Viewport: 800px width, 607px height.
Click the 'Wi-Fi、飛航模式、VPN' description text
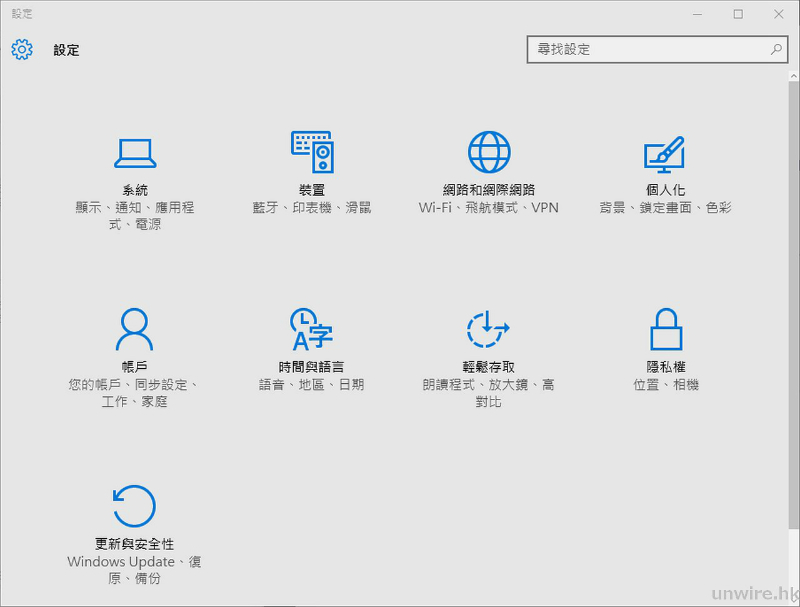(x=488, y=208)
